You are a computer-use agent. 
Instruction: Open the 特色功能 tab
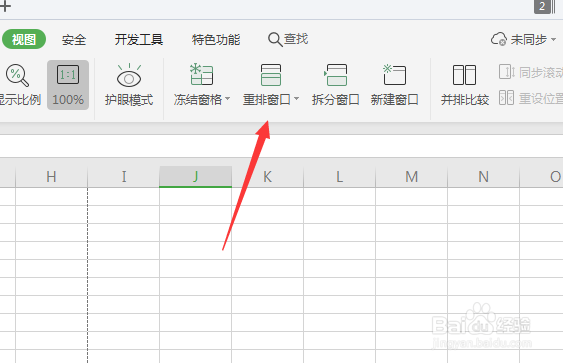(216, 39)
